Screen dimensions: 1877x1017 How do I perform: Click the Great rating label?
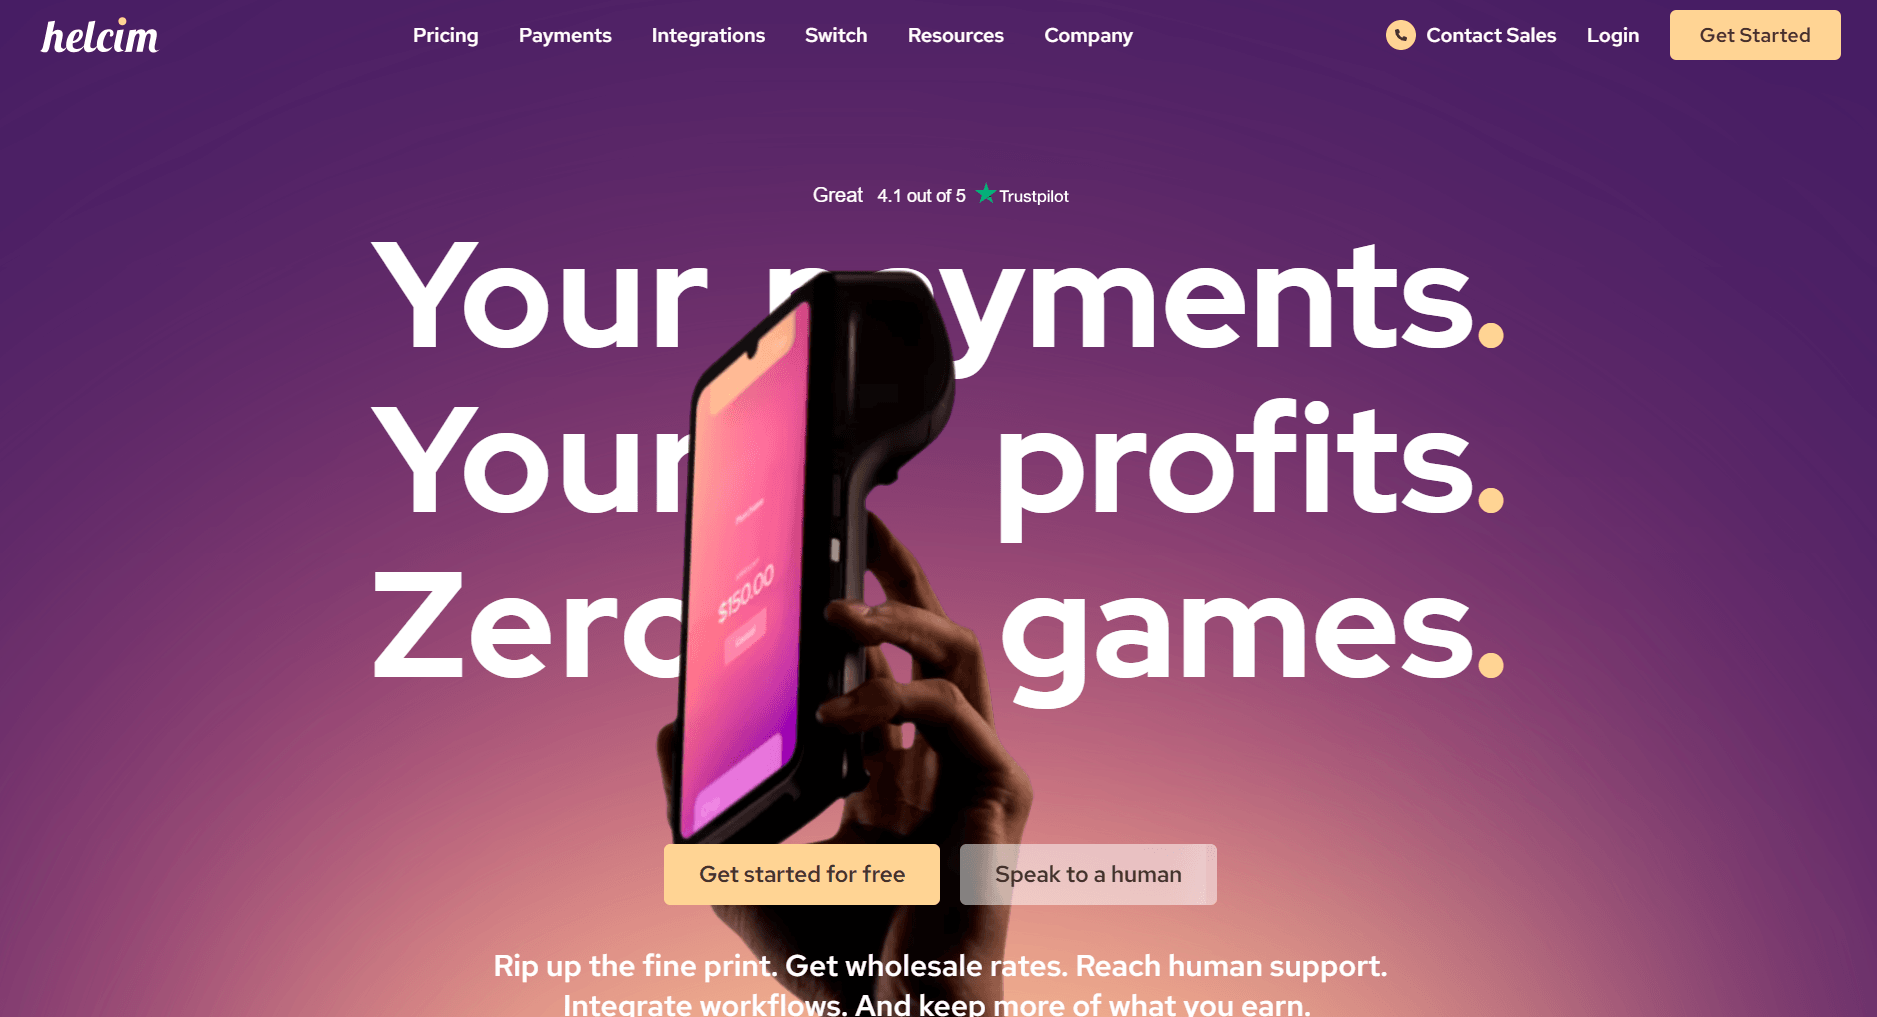pos(837,195)
